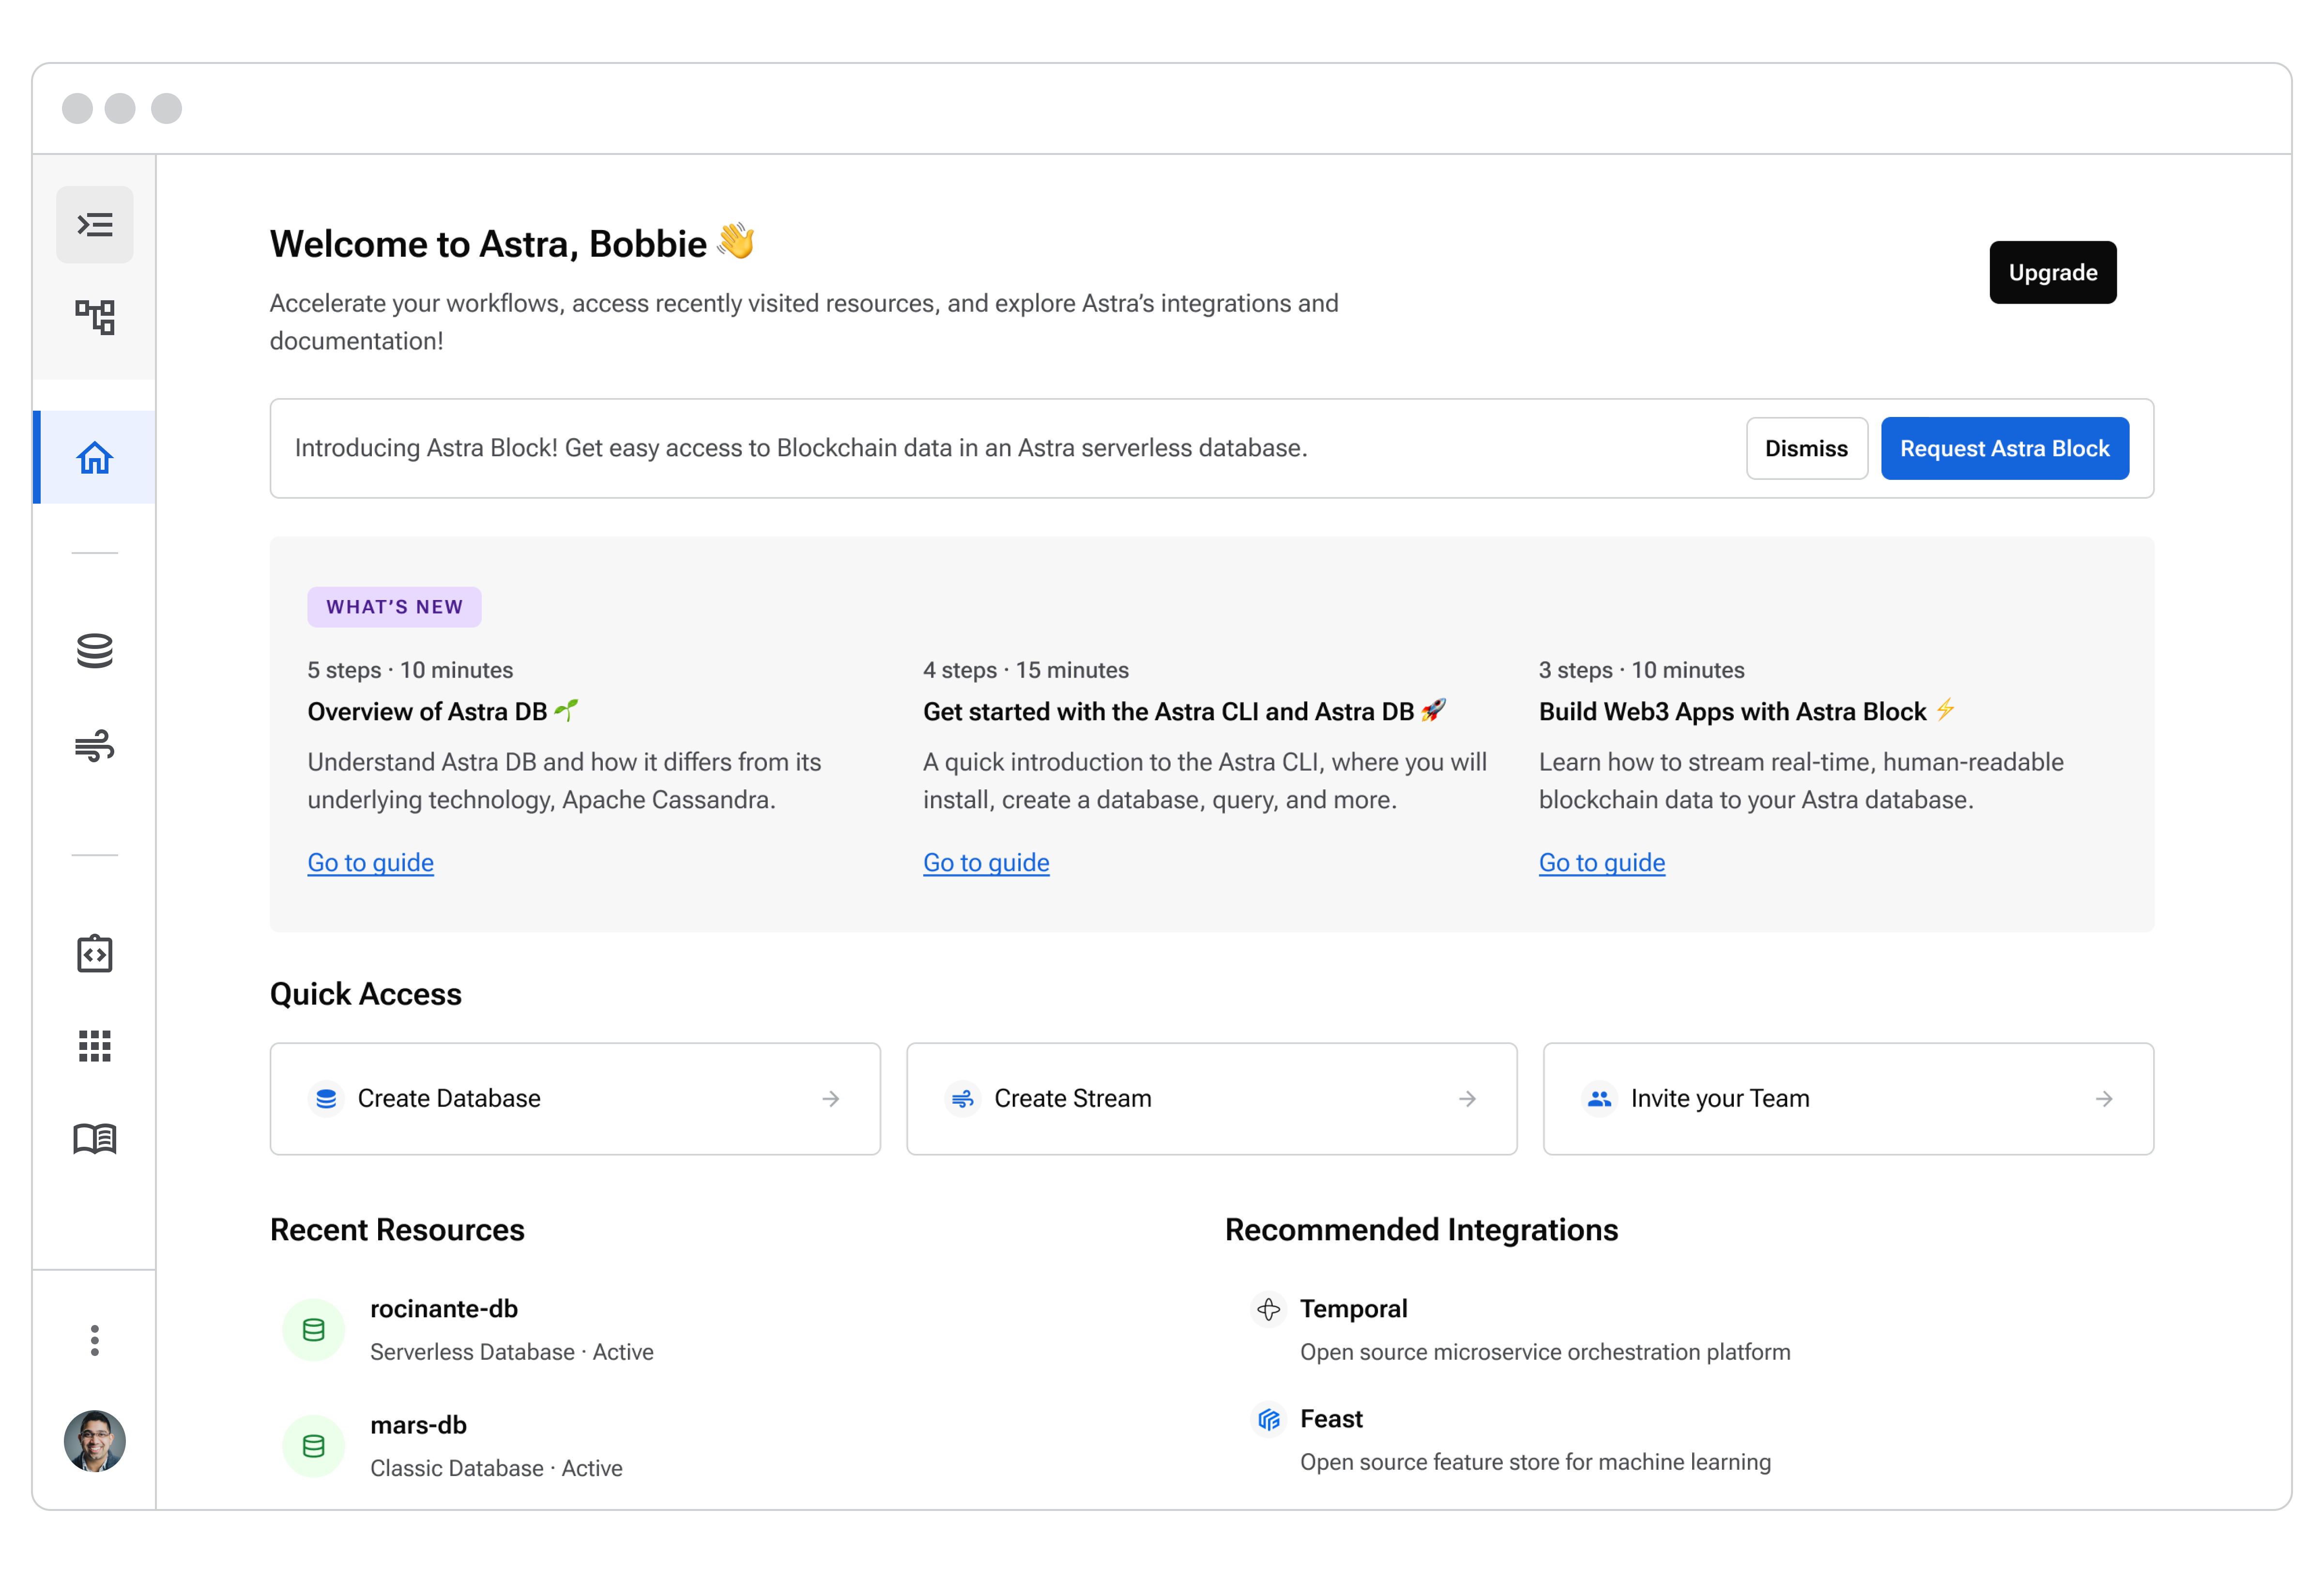Go to guide for Overview of Astra DB

coord(370,862)
